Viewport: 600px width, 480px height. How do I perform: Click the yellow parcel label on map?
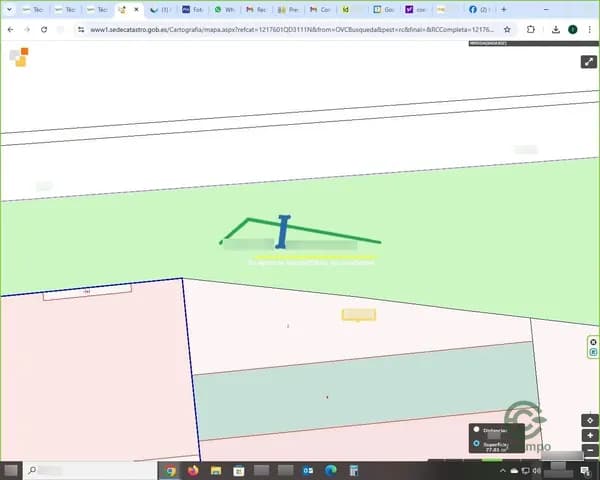click(x=358, y=315)
